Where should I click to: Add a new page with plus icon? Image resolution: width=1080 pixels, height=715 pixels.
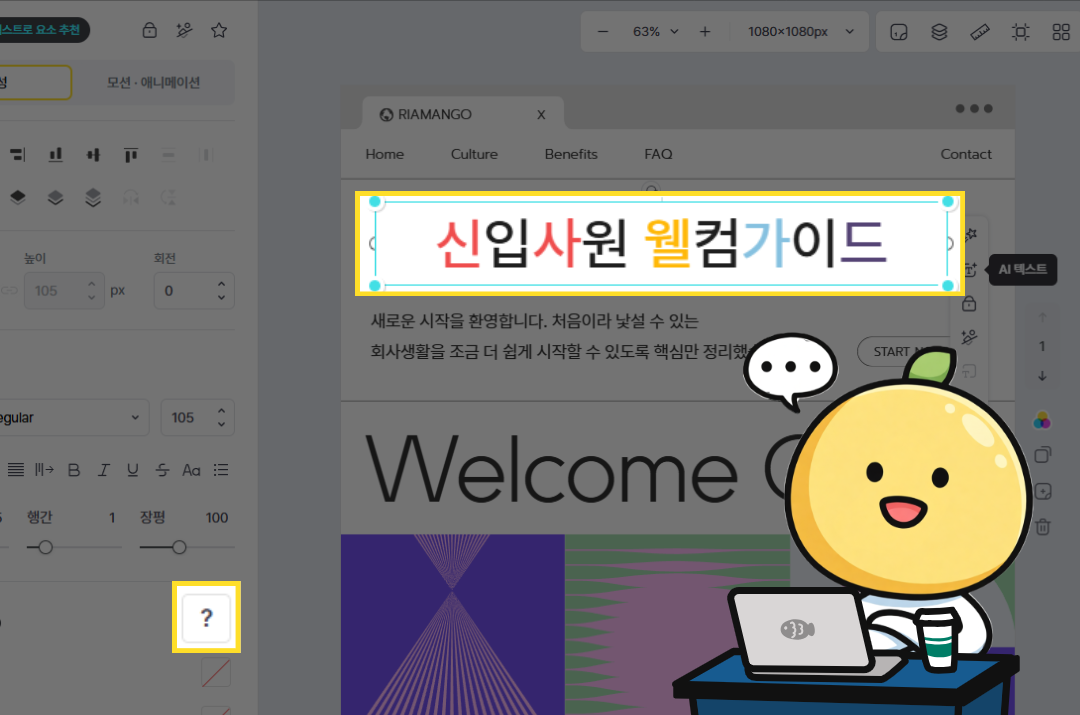pos(1043,491)
